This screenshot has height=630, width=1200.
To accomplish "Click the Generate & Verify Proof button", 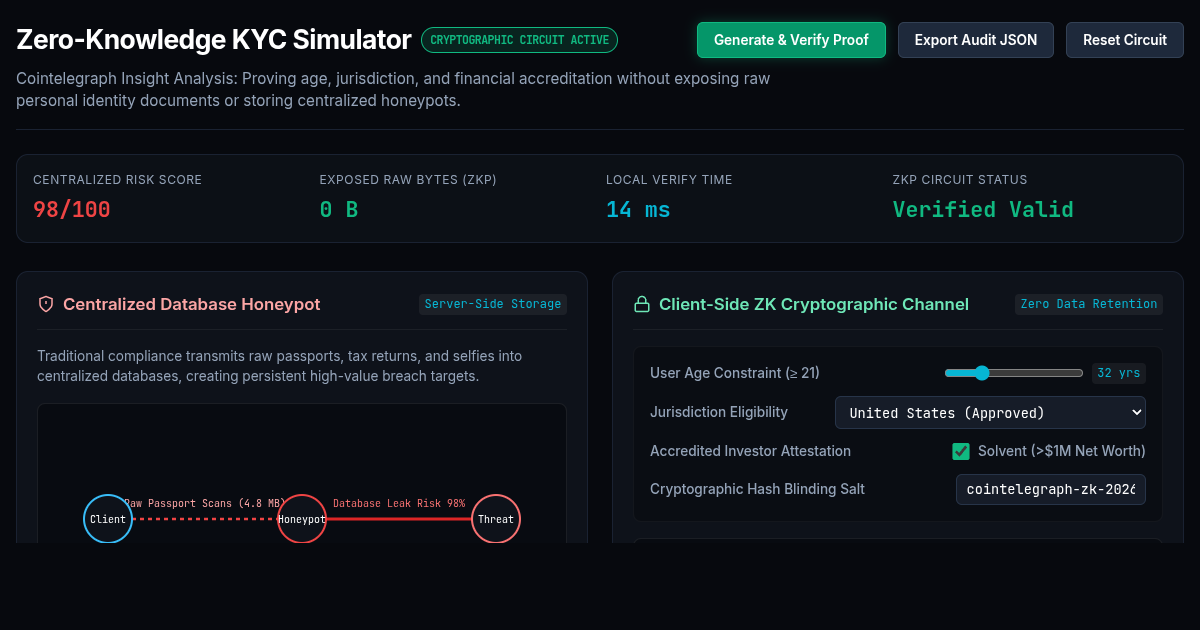I will click(791, 40).
